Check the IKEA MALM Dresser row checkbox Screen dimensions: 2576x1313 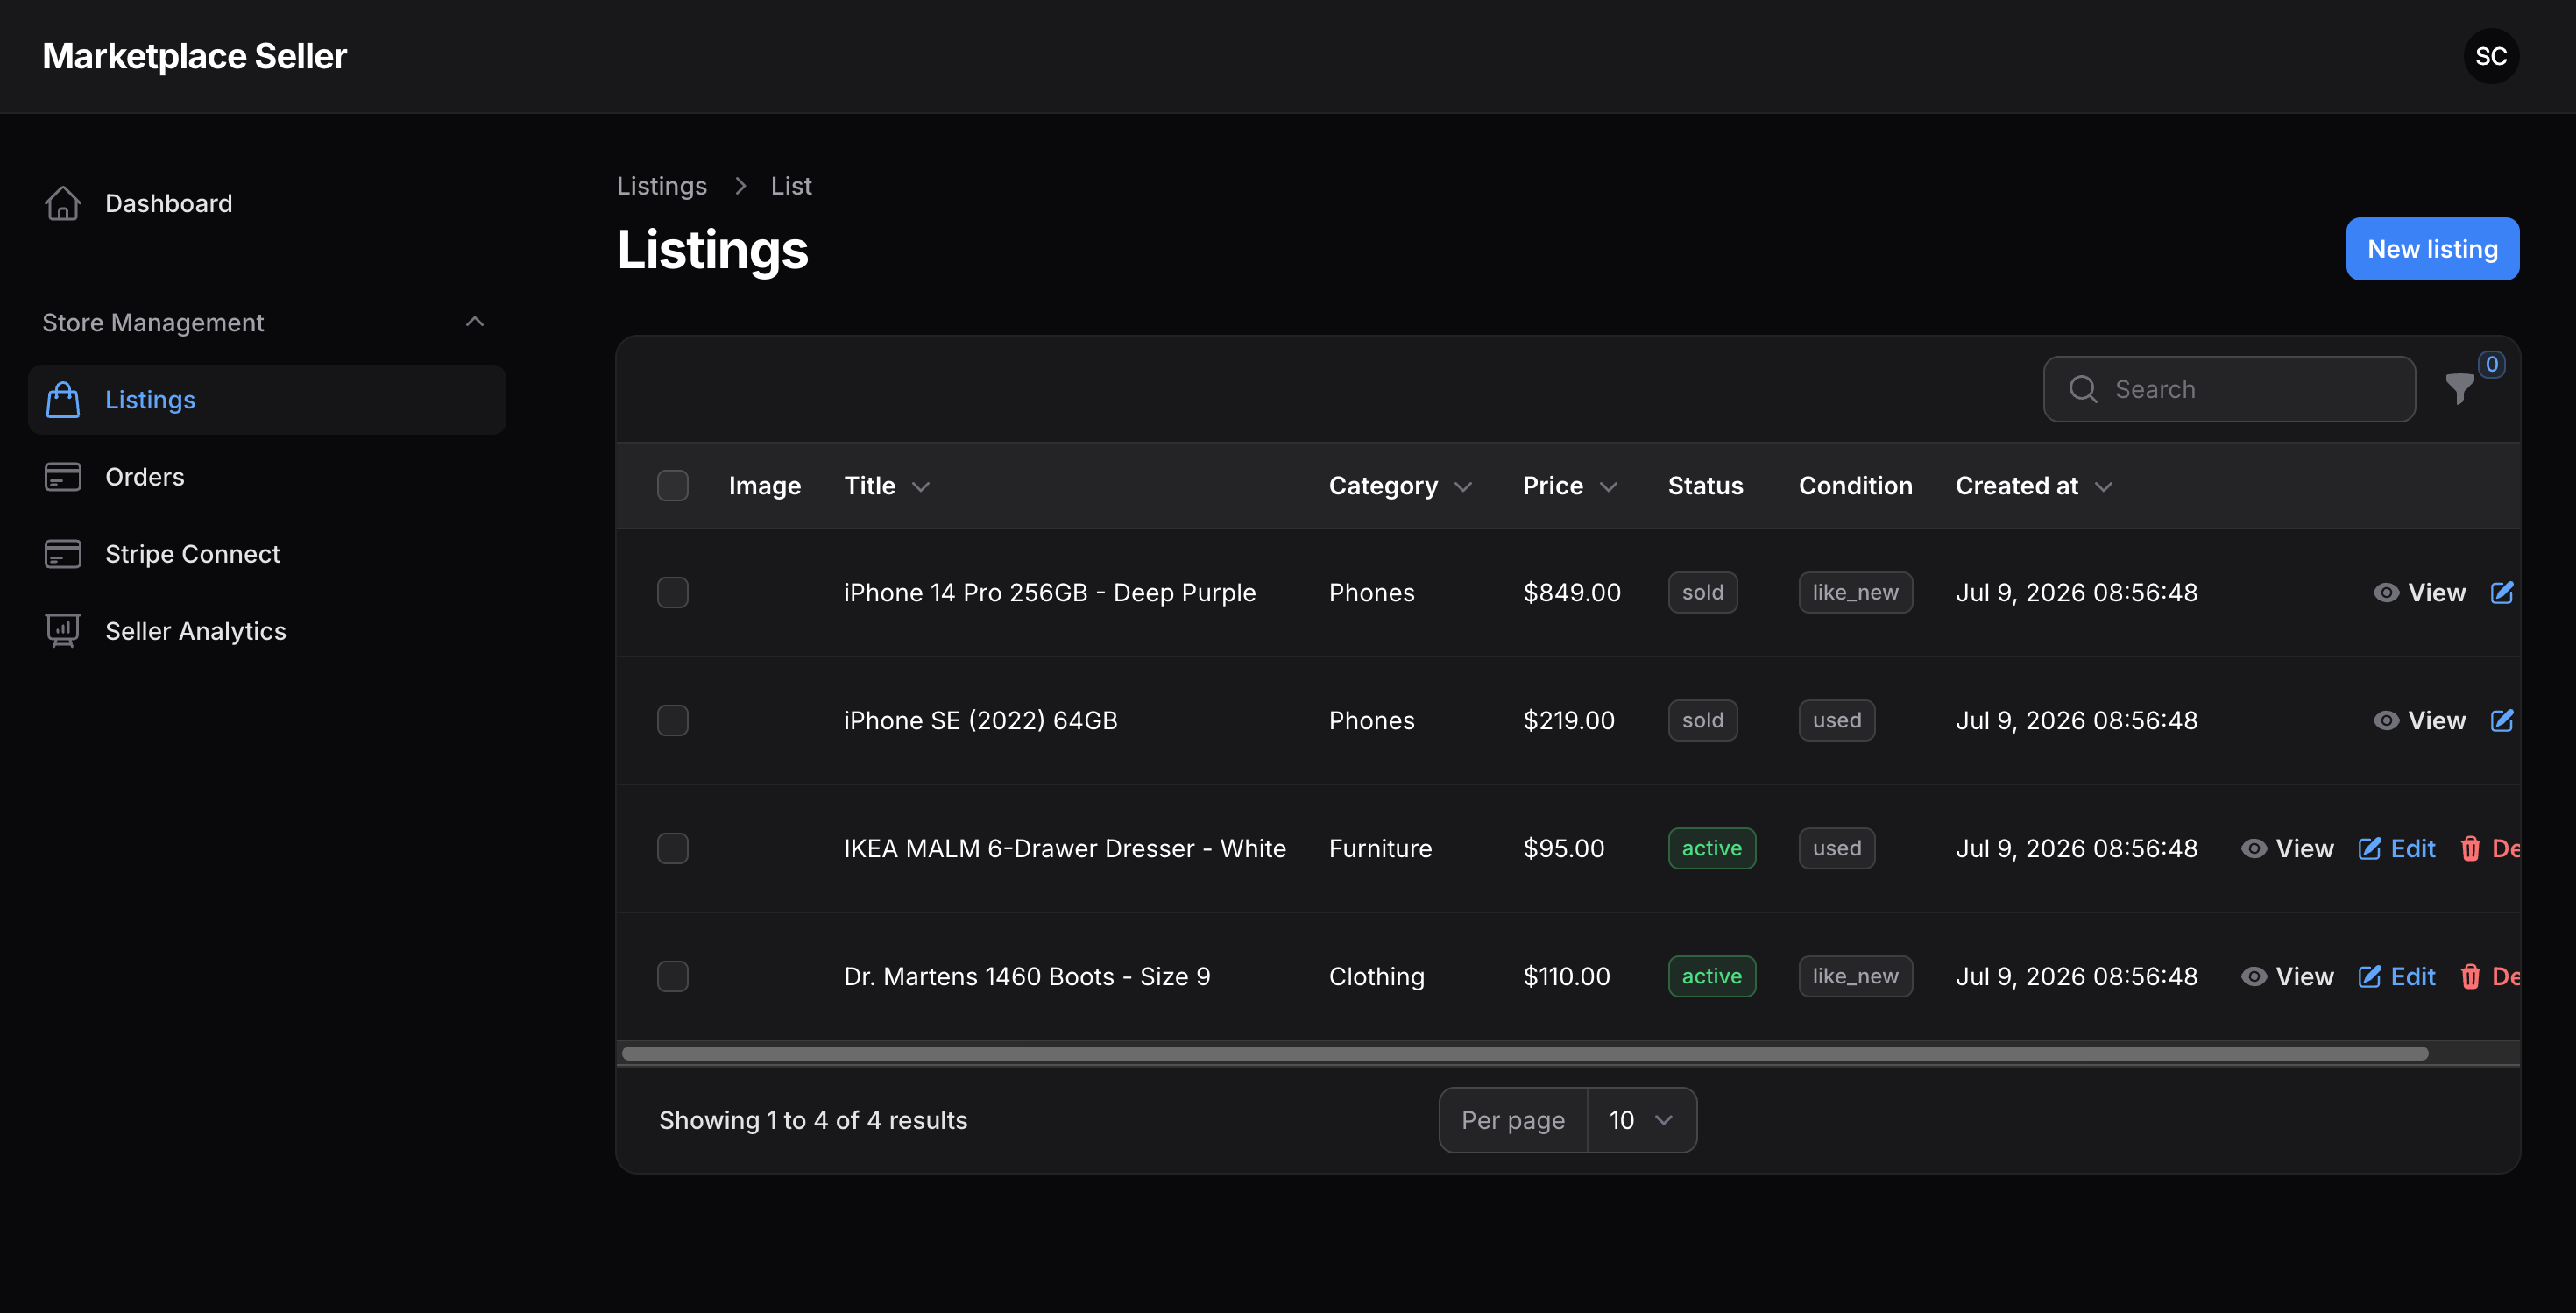click(672, 848)
